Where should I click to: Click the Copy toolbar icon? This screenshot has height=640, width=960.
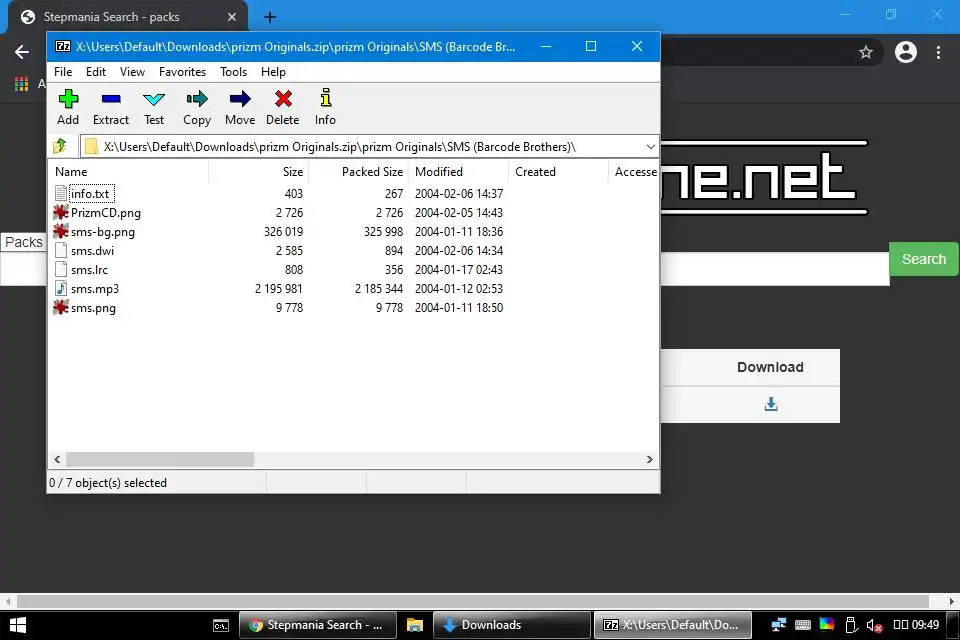click(x=197, y=99)
